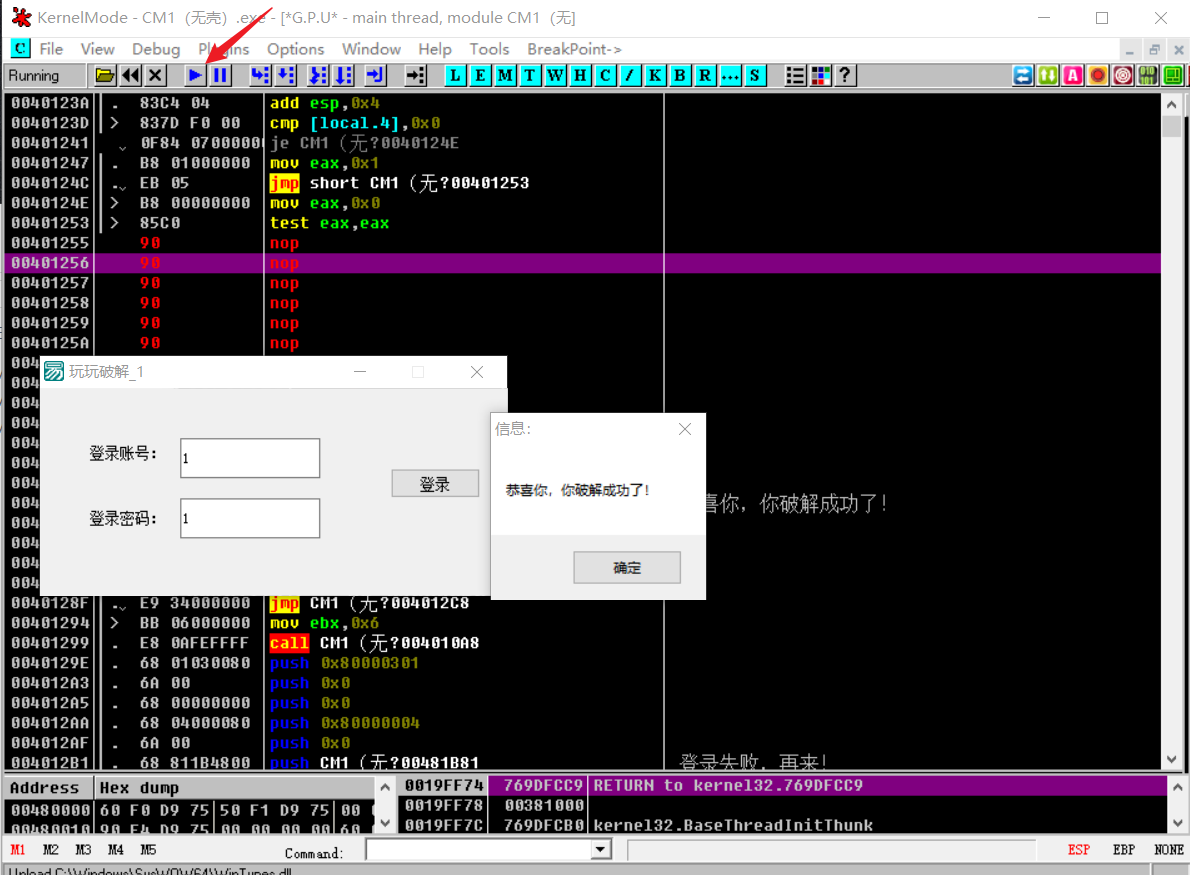Open the Call stack K button
The height and width of the screenshot is (875, 1190).
(x=655, y=76)
